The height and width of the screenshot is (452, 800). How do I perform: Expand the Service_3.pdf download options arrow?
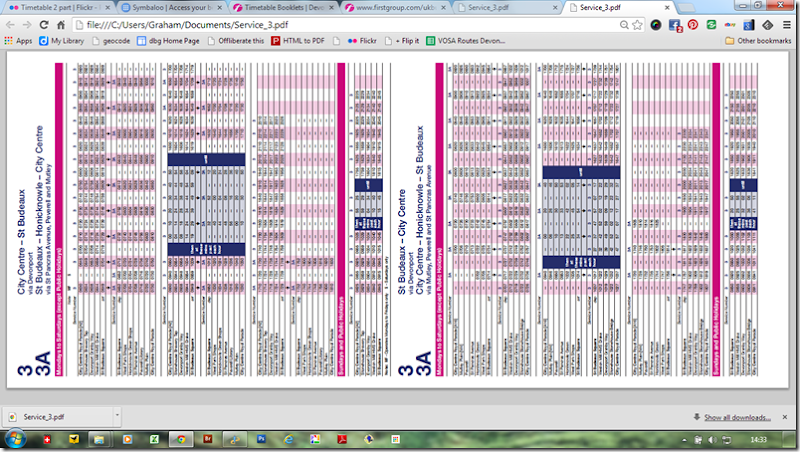click(117, 417)
